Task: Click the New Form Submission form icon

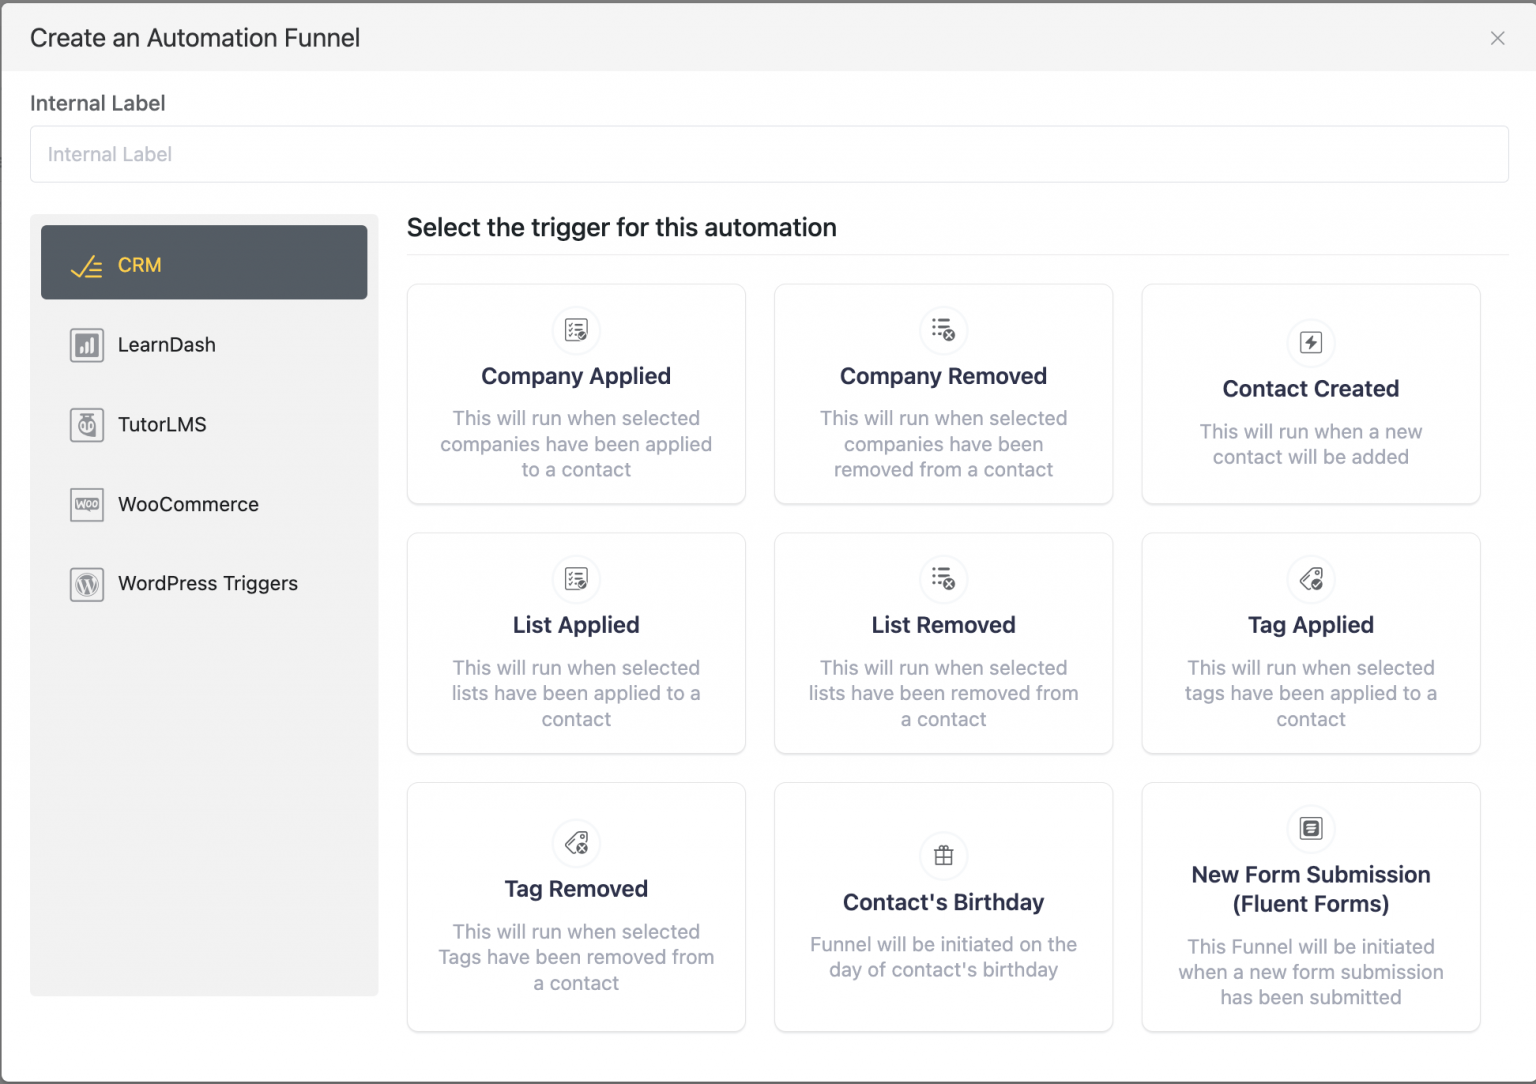Action: click(x=1311, y=829)
